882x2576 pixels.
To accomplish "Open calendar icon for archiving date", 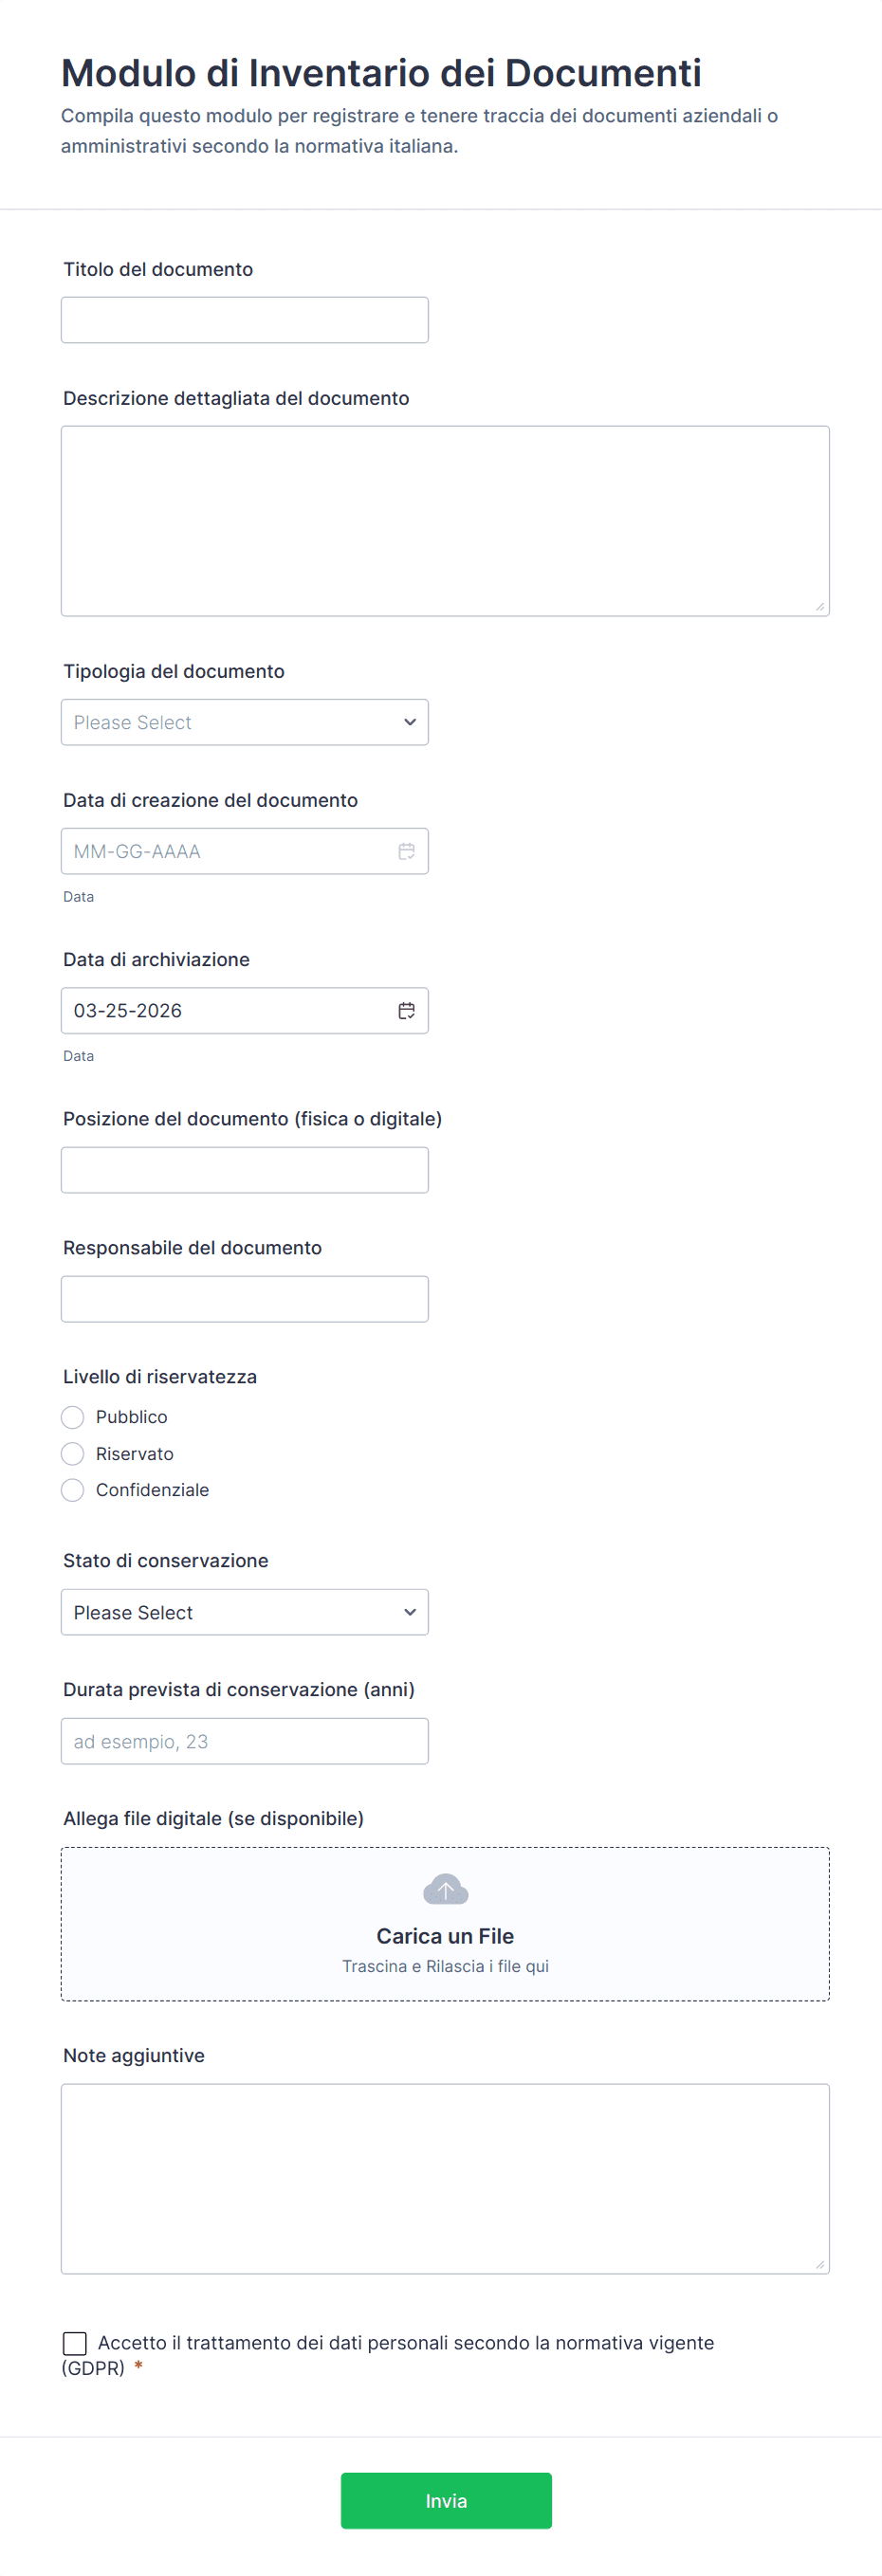I will pos(406,1010).
